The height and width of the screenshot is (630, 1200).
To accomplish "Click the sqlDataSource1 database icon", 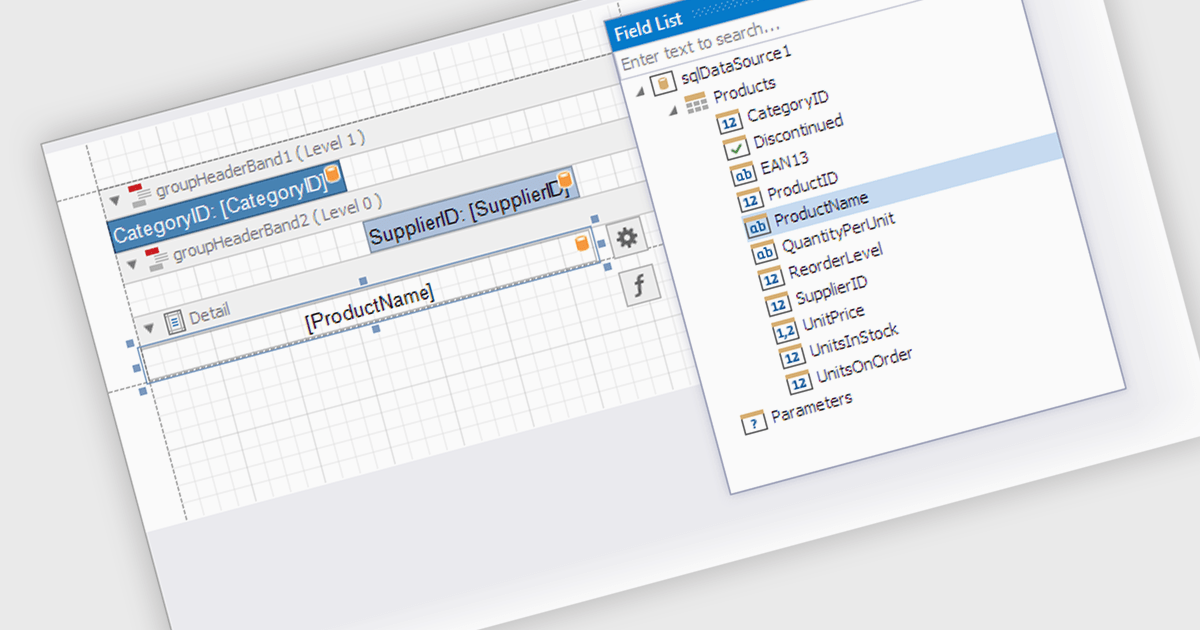I will pyautogui.click(x=662, y=85).
